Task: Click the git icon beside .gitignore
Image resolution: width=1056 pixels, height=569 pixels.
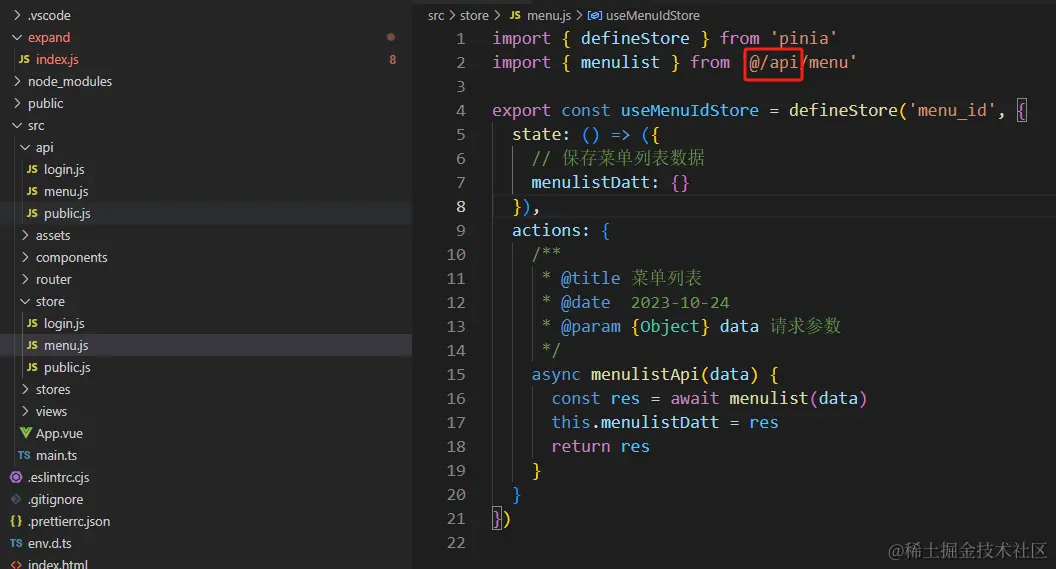Action: tap(16, 499)
